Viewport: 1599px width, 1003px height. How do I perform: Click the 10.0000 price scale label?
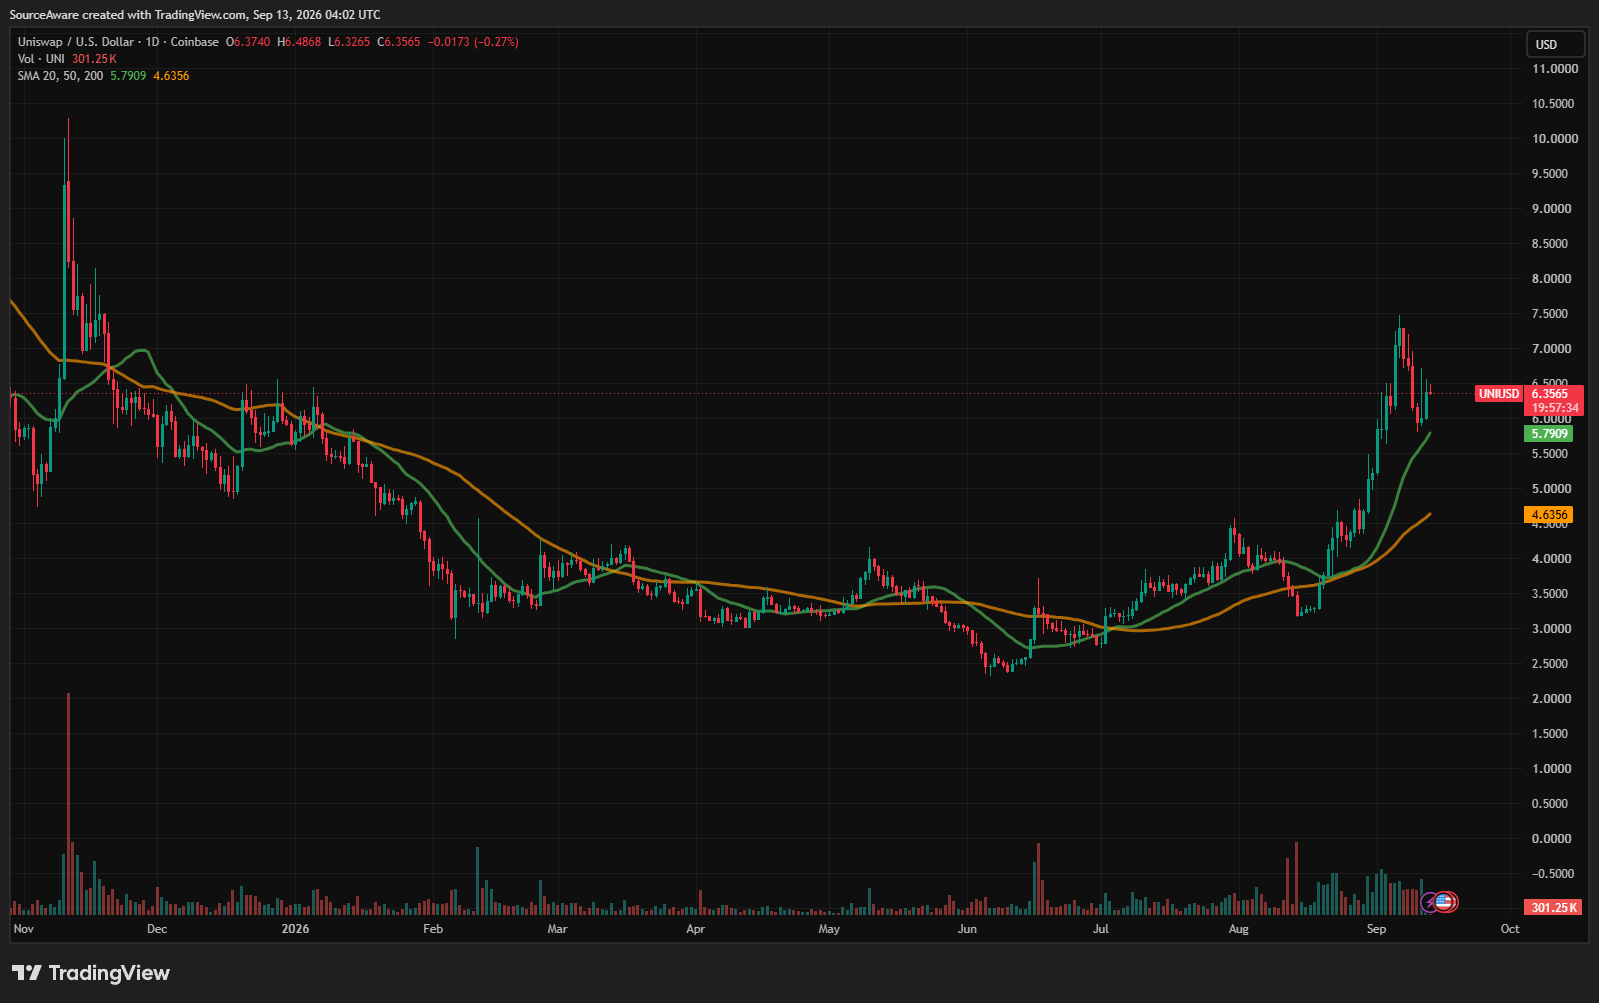[1555, 139]
